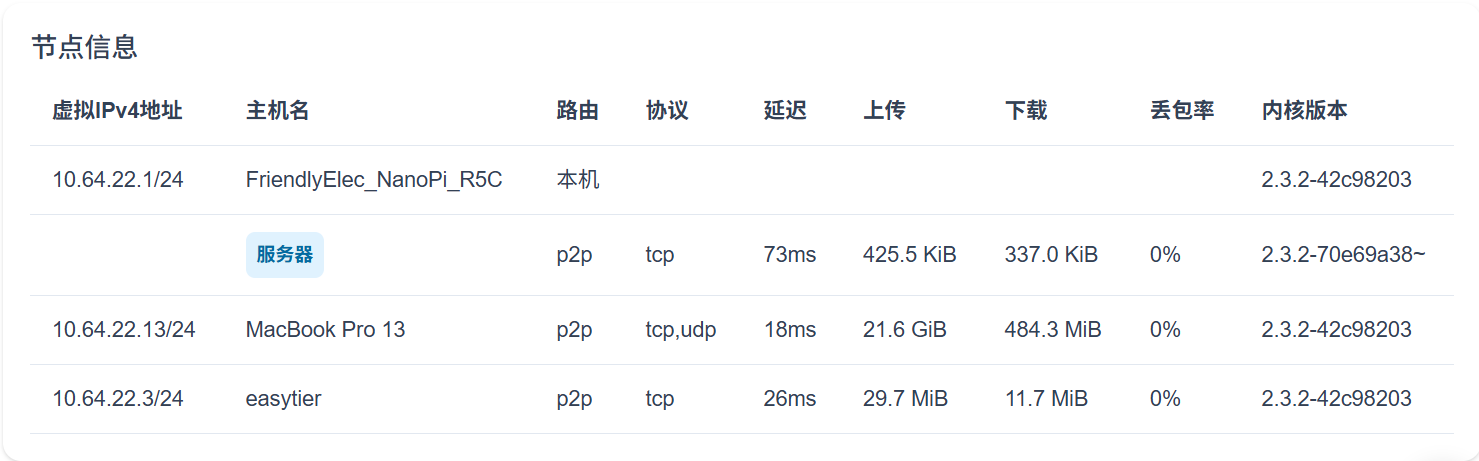Click the 上传 column header
Viewport: 1479px width, 461px height.
(x=884, y=110)
